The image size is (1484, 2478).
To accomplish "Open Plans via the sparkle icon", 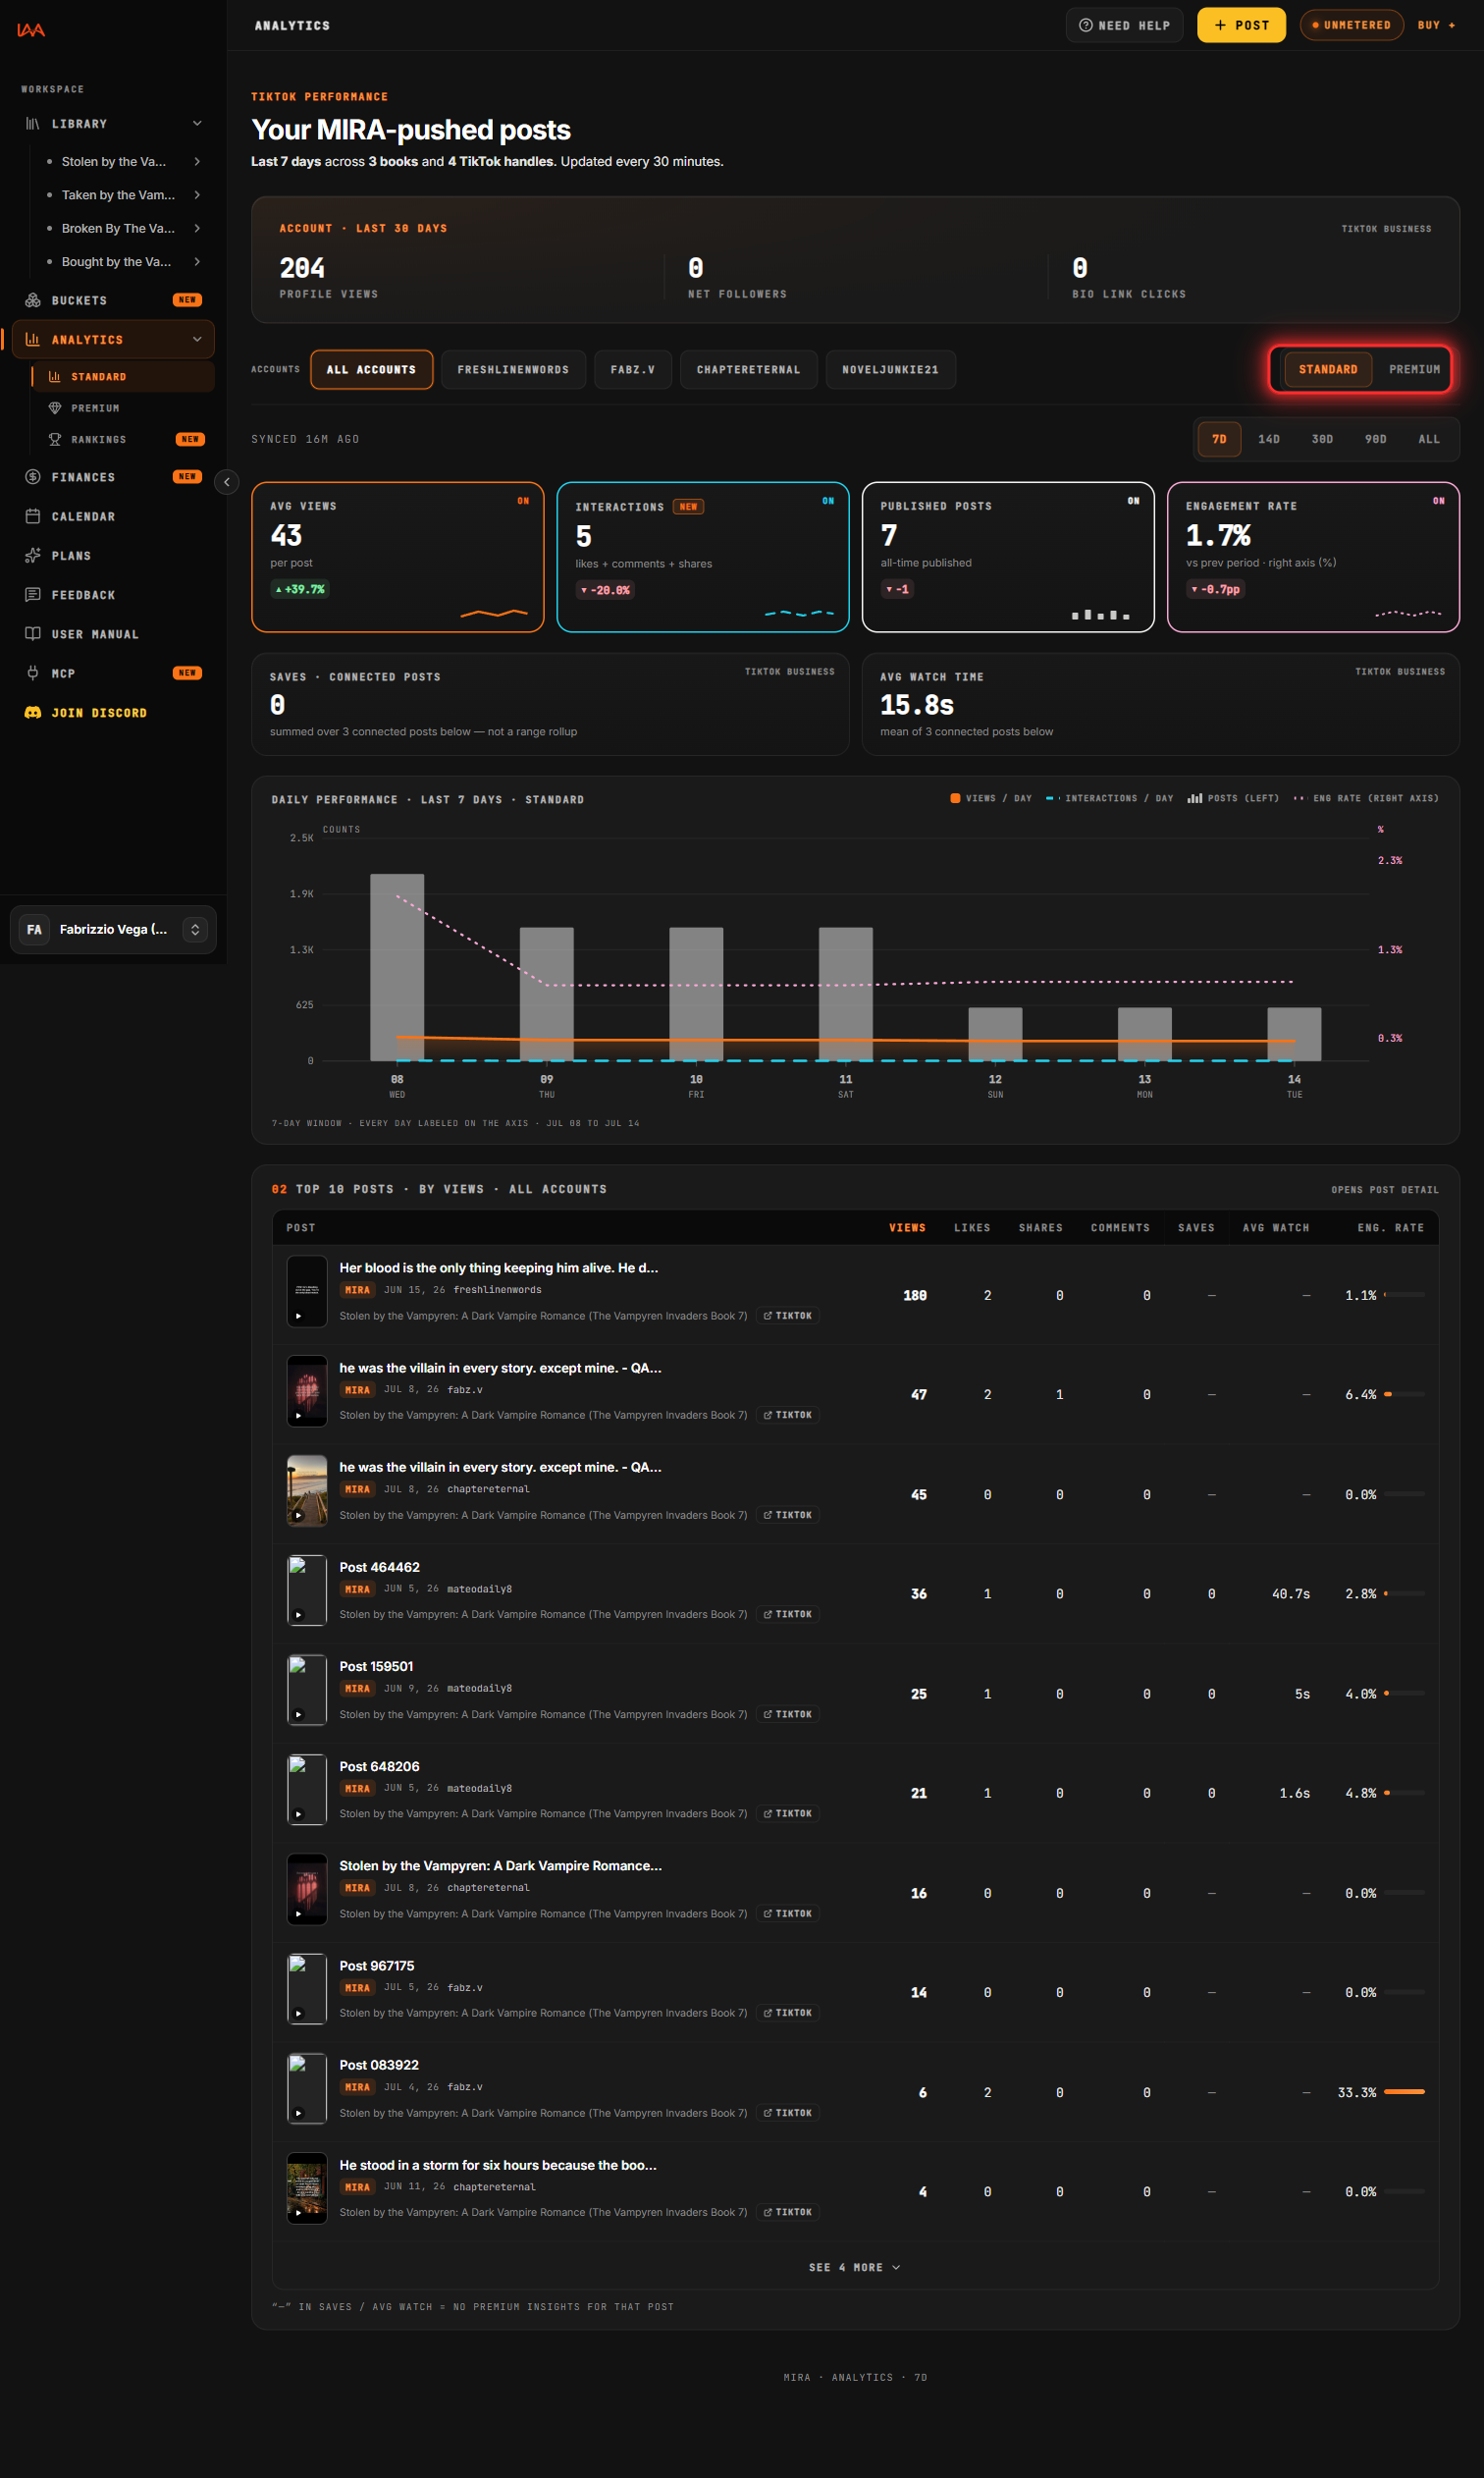I will [33, 555].
